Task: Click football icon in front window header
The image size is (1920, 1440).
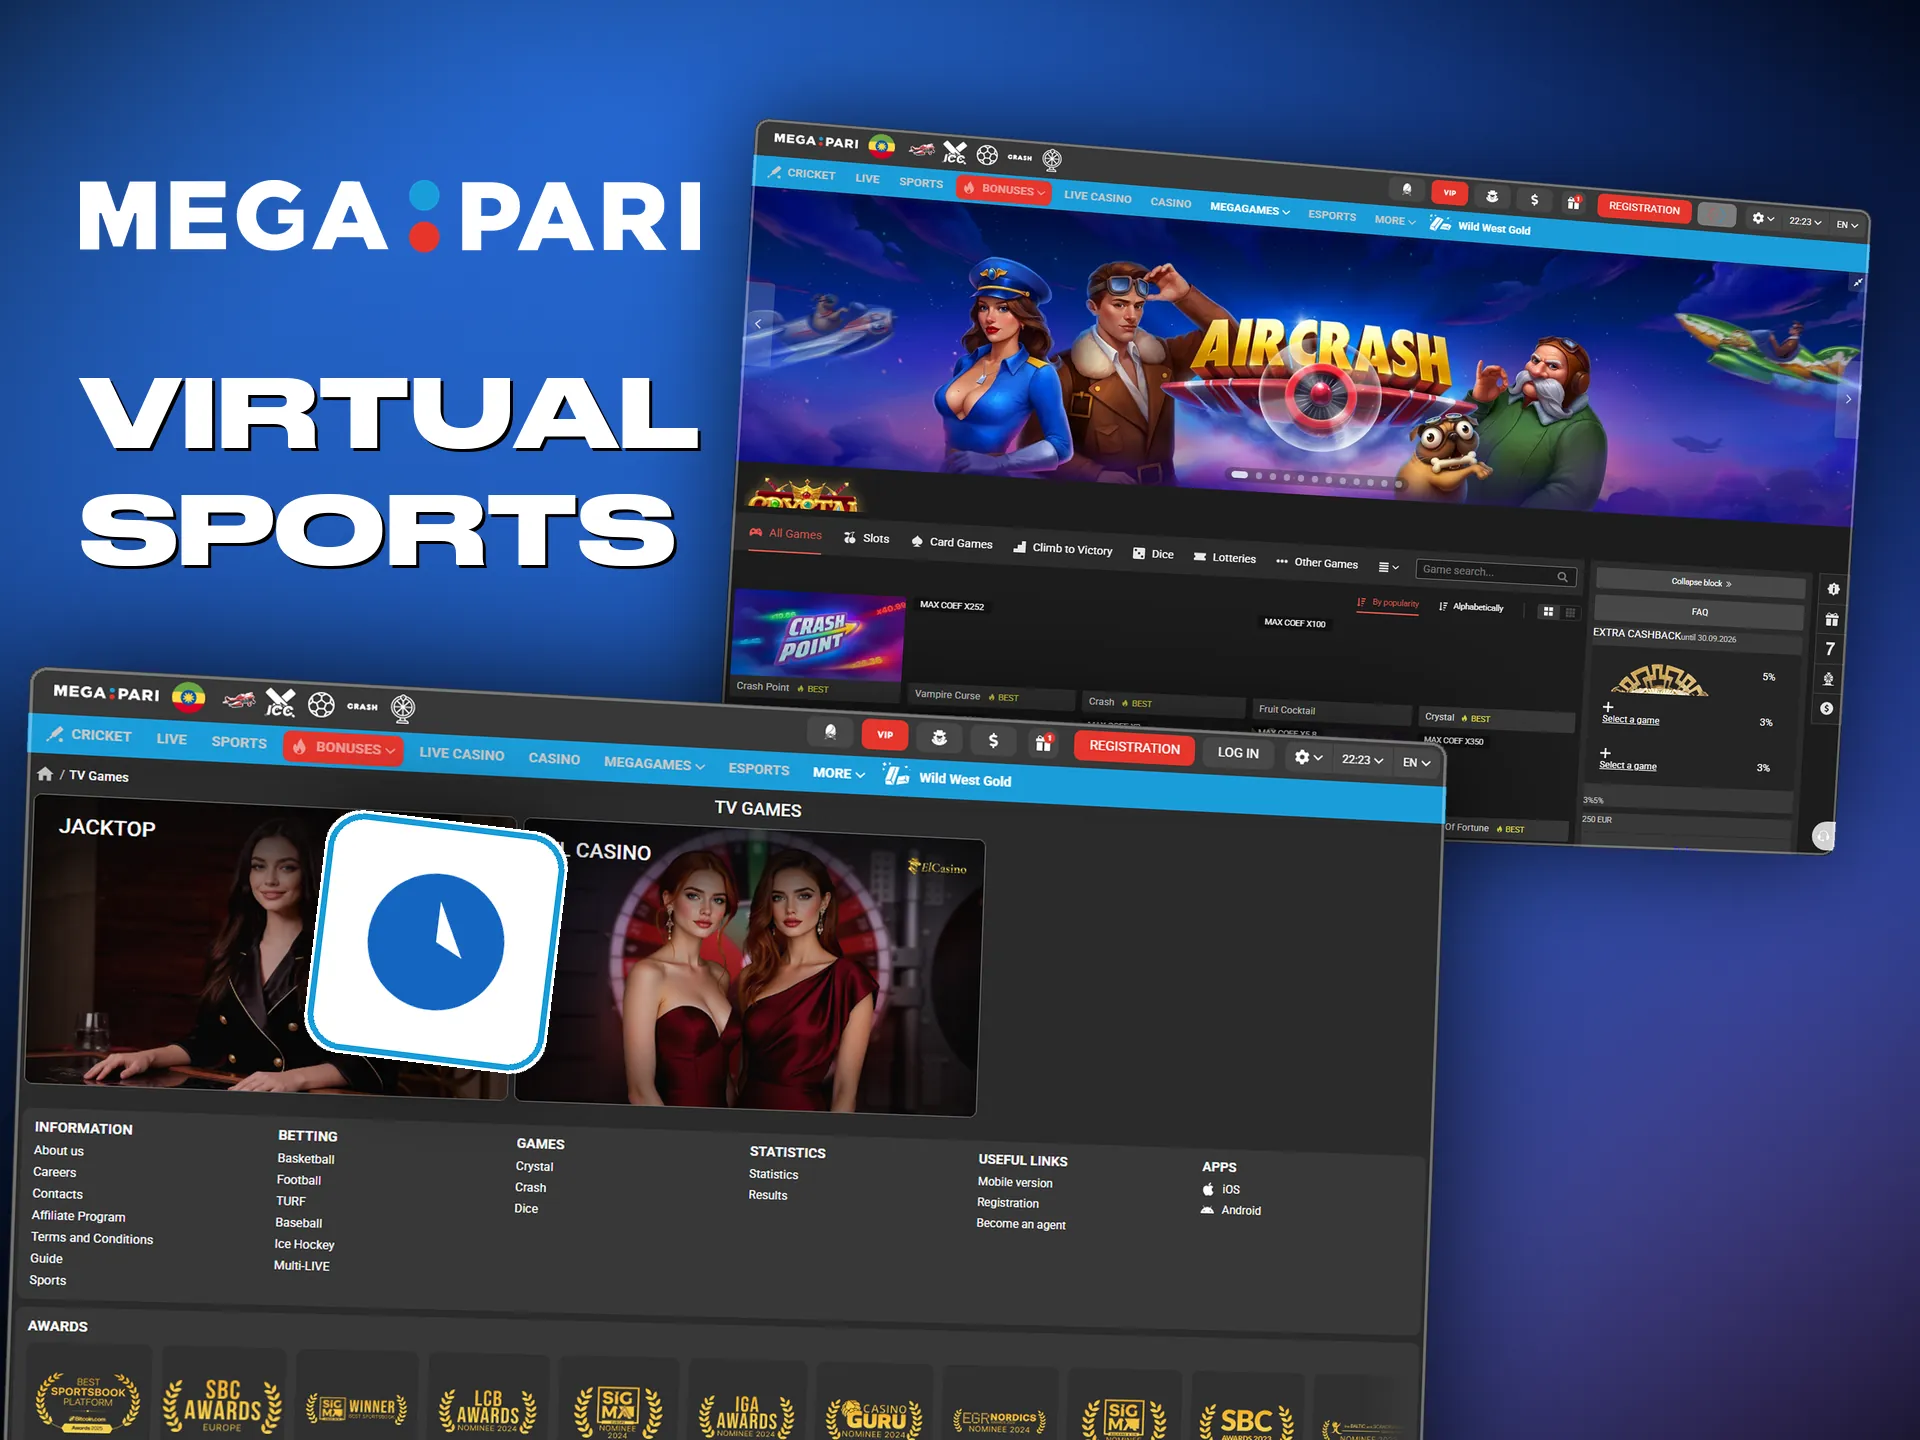Action: pyautogui.click(x=321, y=705)
